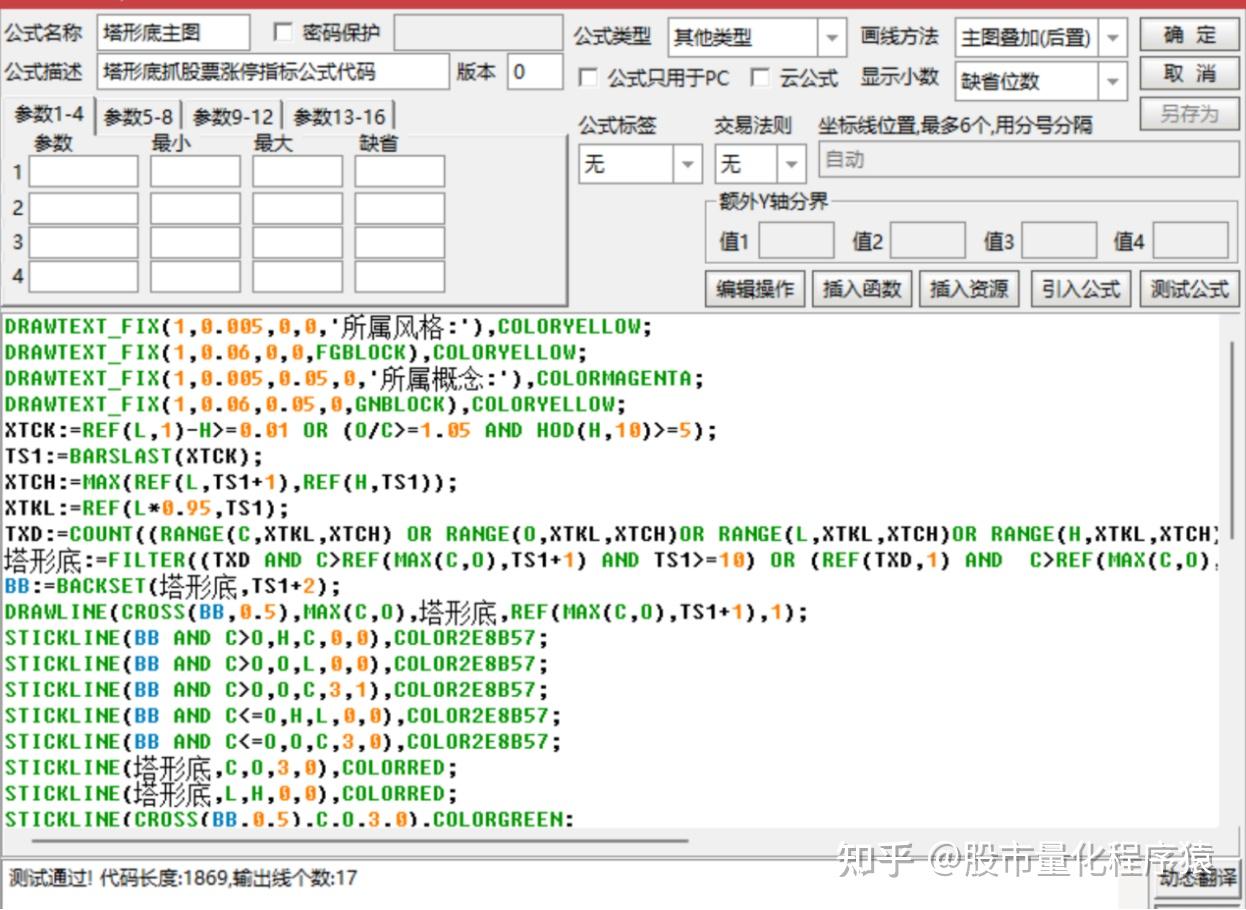The height and width of the screenshot is (910, 1246).
Task: Click the DRAWTEXT_FIX line containing GNBLOCK
Action: [316, 404]
